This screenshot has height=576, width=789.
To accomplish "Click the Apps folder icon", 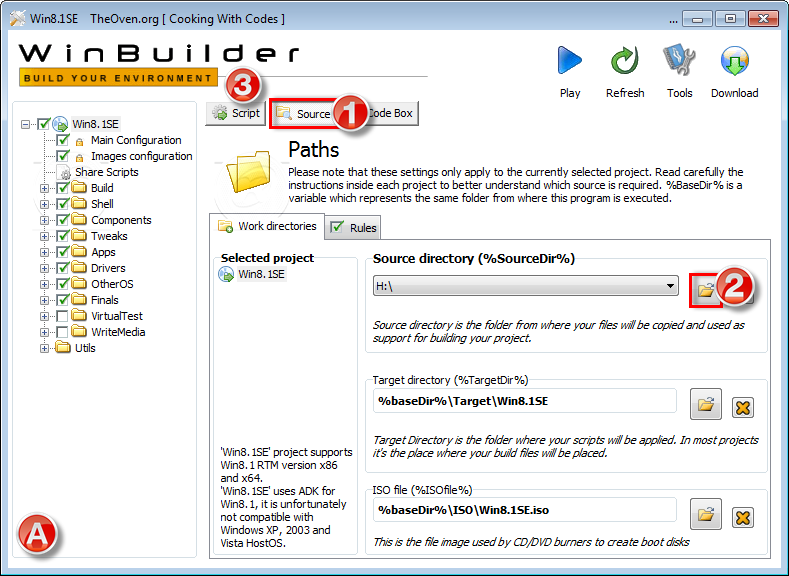I will [x=78, y=252].
